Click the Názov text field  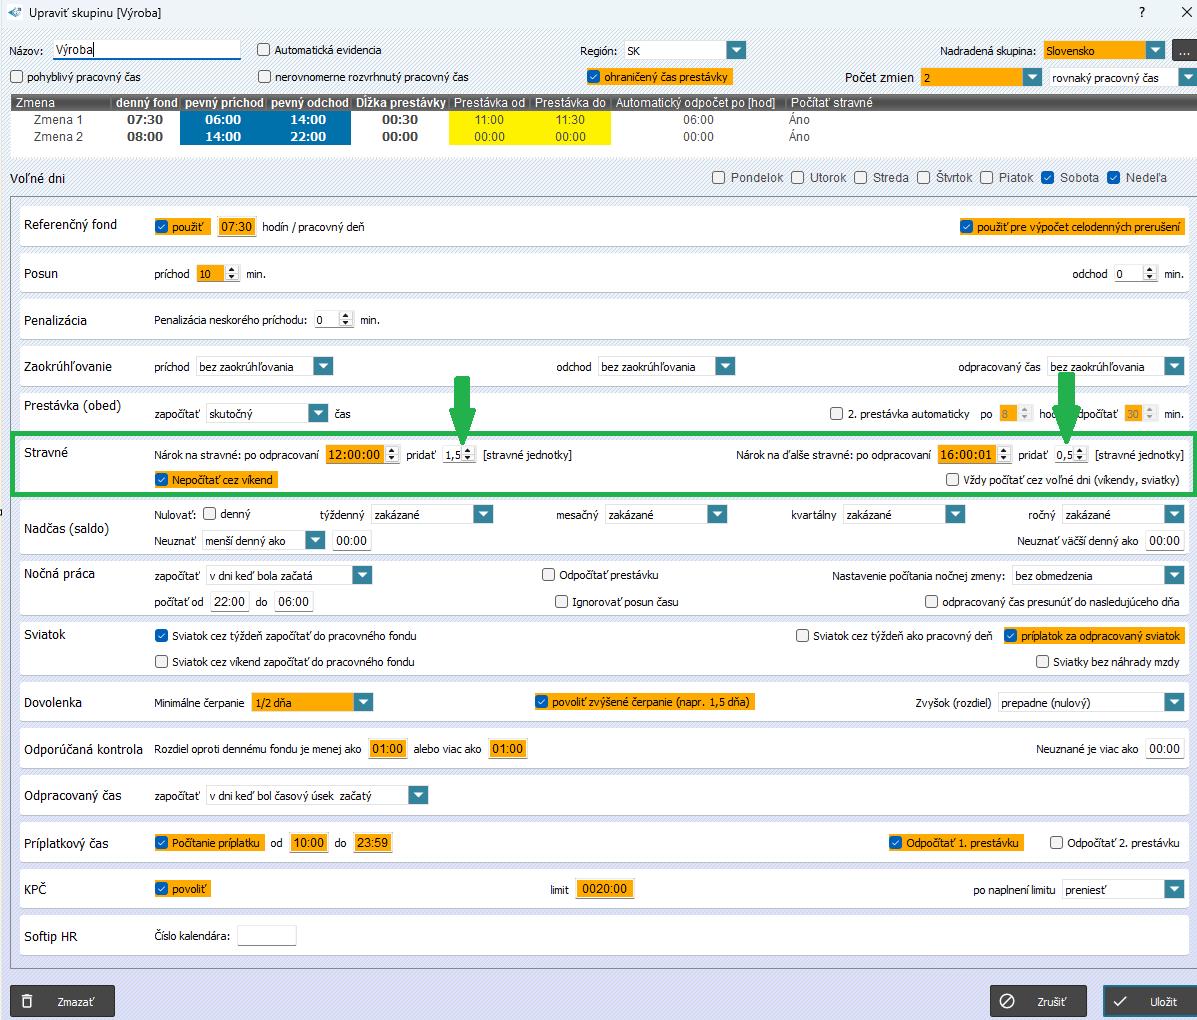[146, 50]
